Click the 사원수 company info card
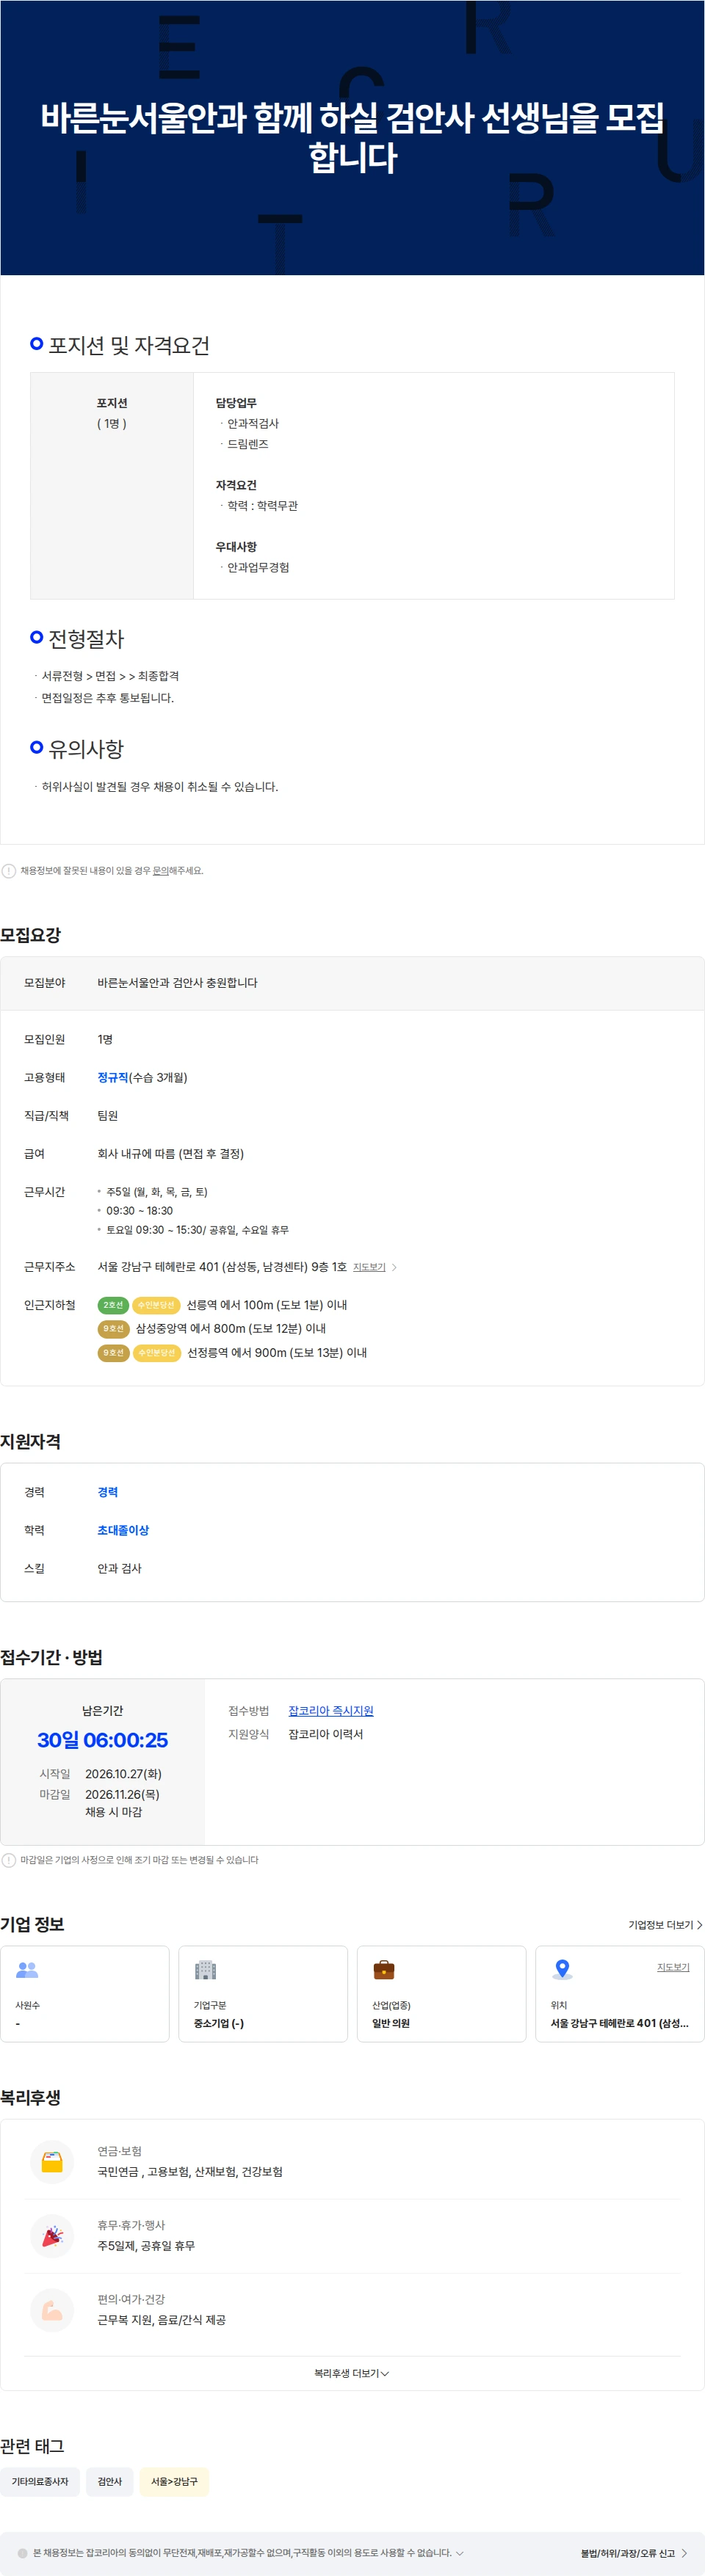 [85, 1994]
